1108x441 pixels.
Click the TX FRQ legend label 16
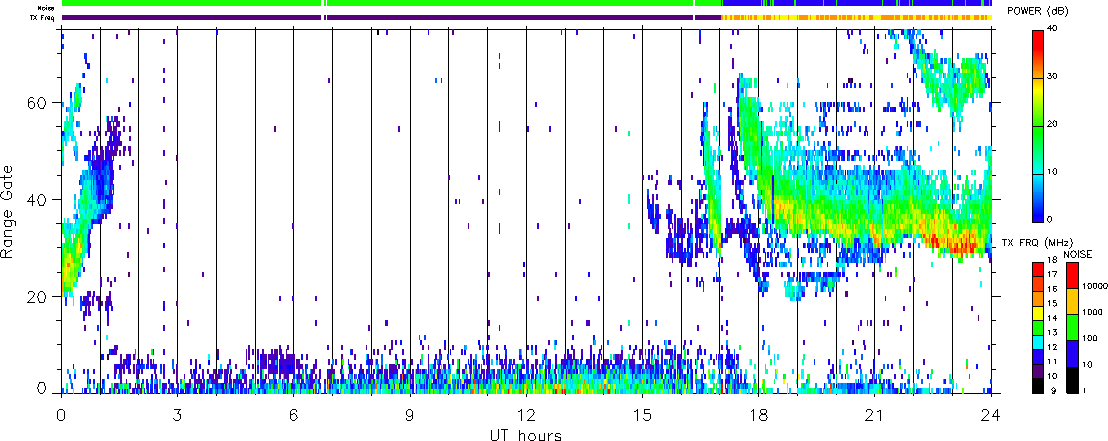click(1051, 290)
